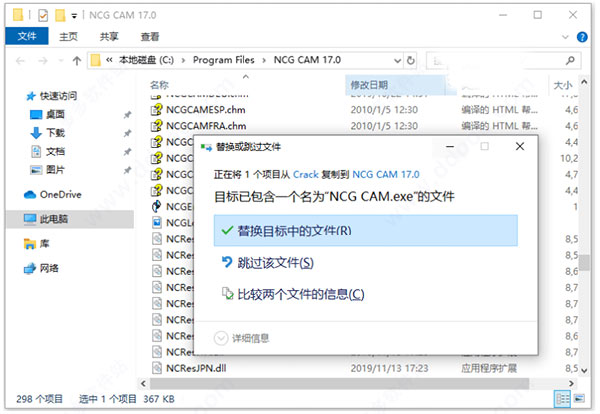Select 库 in navigation pane
The height and width of the screenshot is (414, 600).
click(44, 243)
